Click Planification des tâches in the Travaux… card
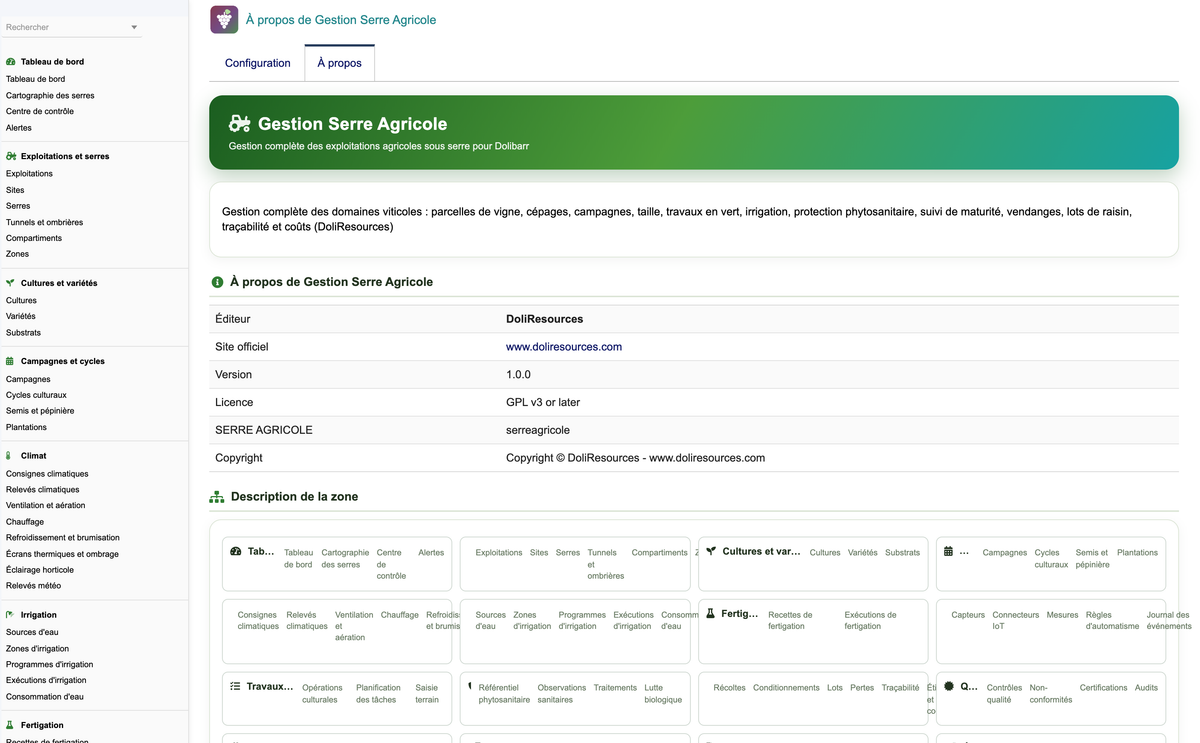Viewport: 1200px width, 743px height. pyautogui.click(x=378, y=694)
